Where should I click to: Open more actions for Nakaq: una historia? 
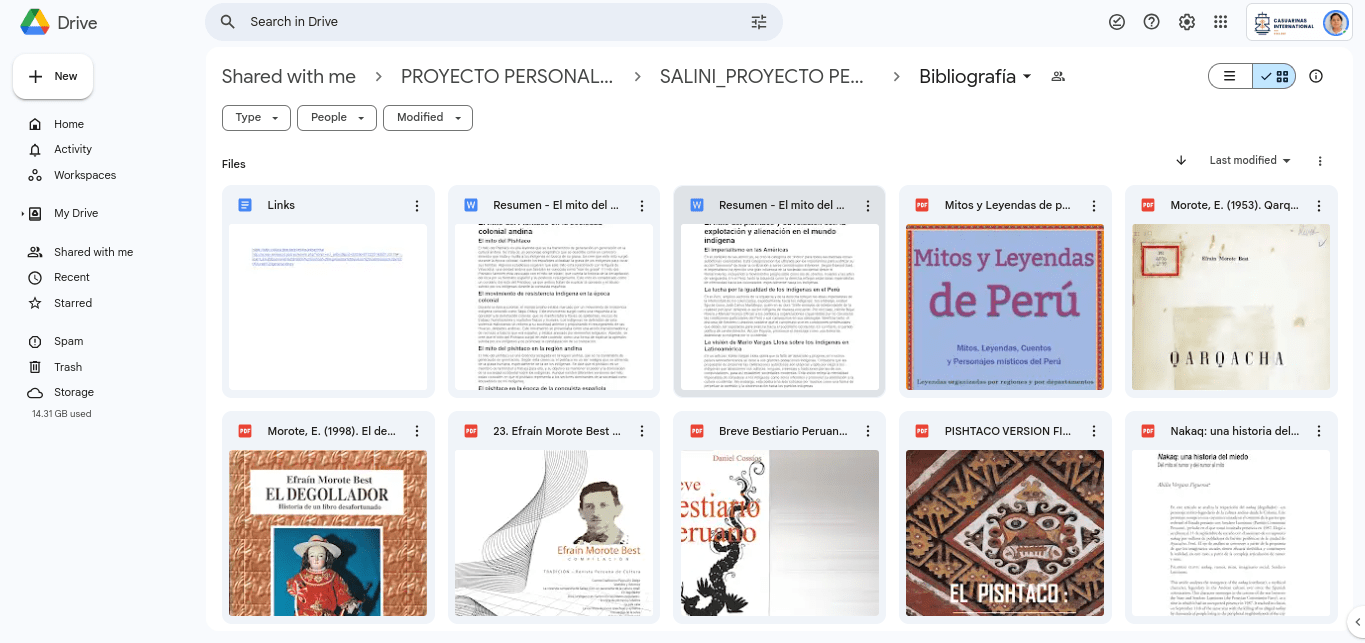[x=1319, y=432]
